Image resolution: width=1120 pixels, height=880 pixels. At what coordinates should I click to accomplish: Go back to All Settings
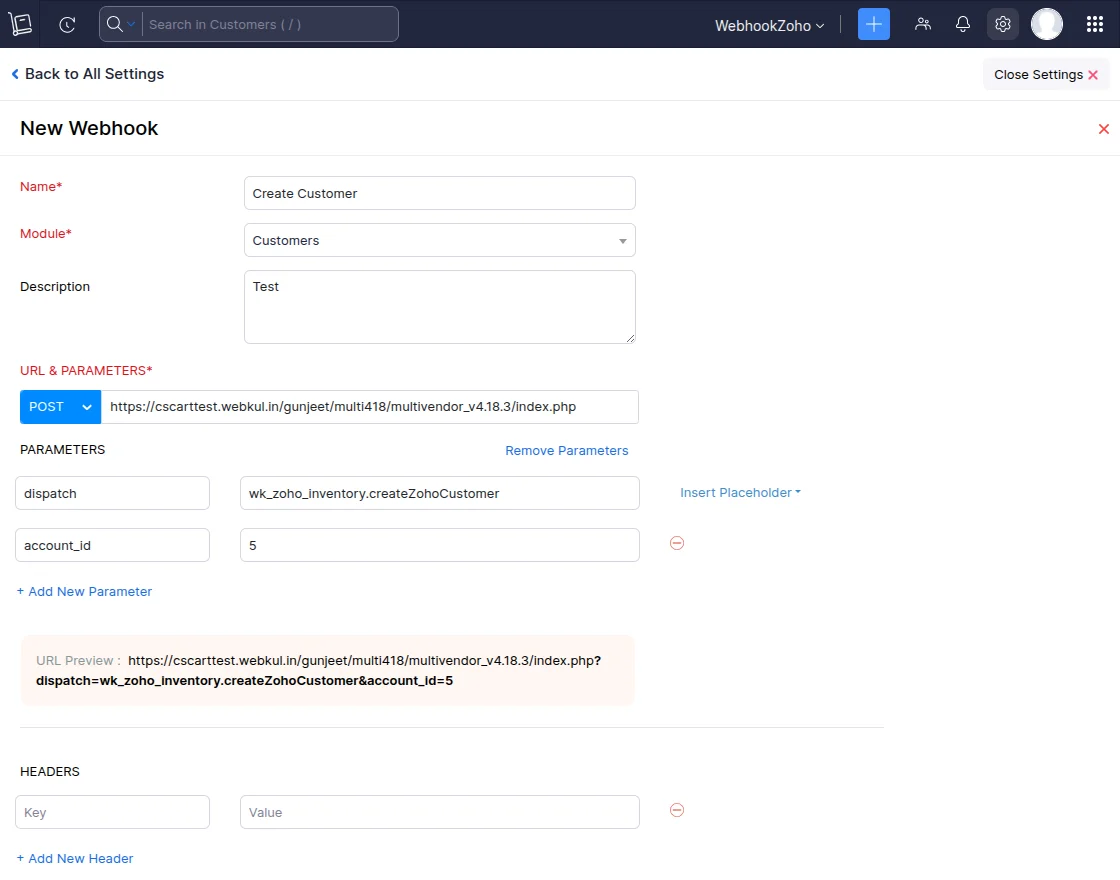[x=87, y=74]
